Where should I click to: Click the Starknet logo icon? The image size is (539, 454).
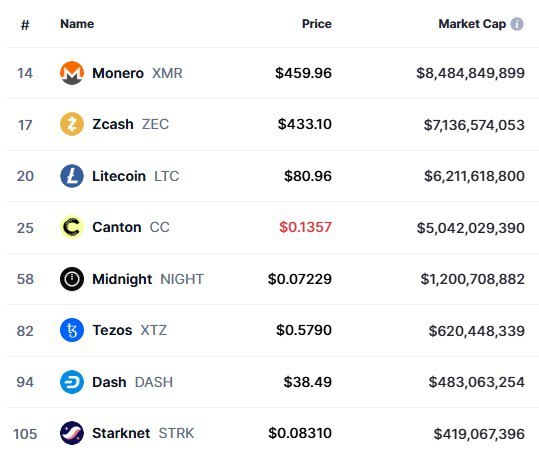(x=72, y=433)
